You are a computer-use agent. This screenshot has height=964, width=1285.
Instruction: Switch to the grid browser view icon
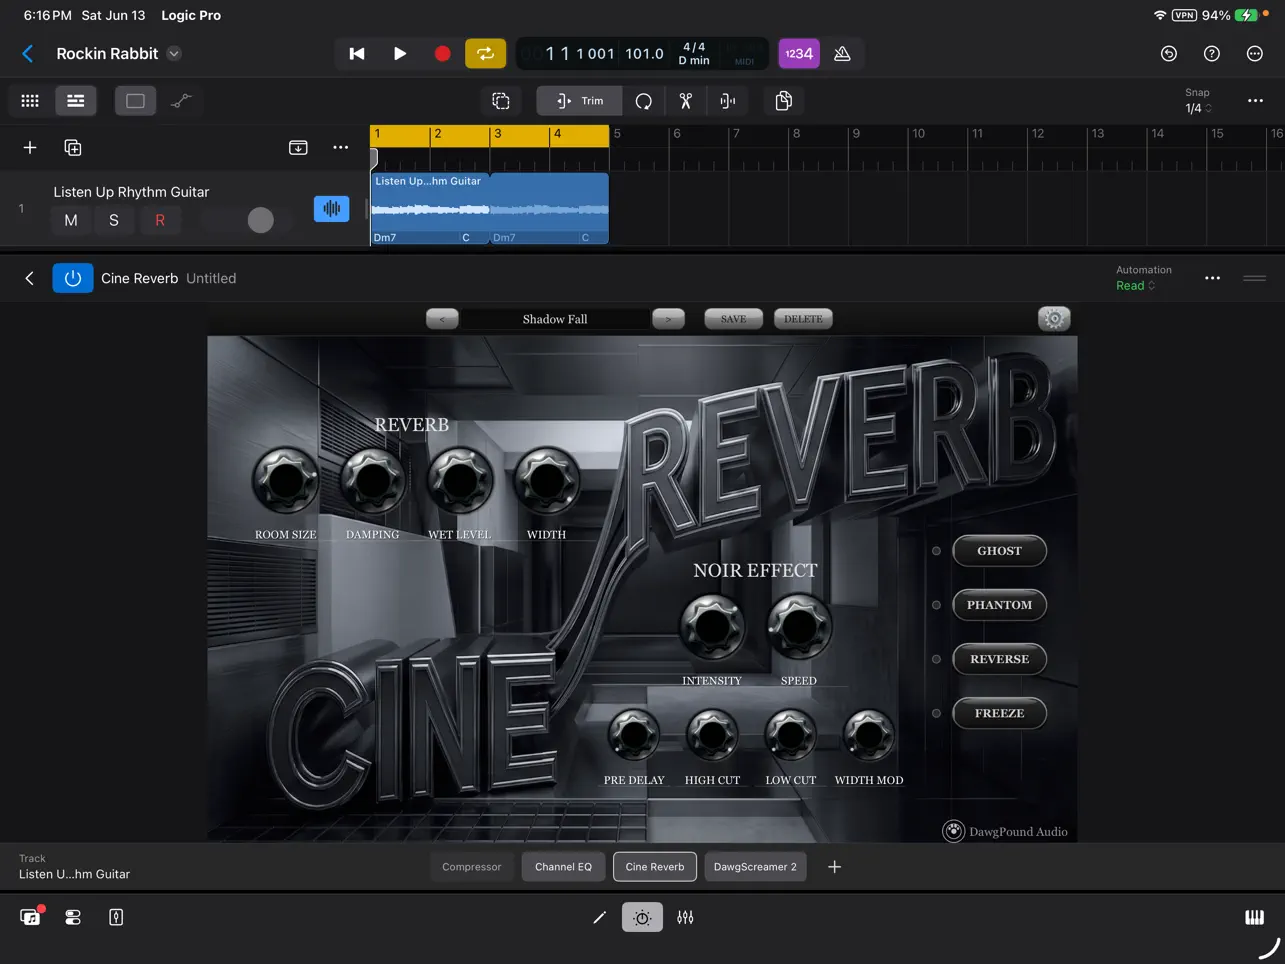point(30,101)
